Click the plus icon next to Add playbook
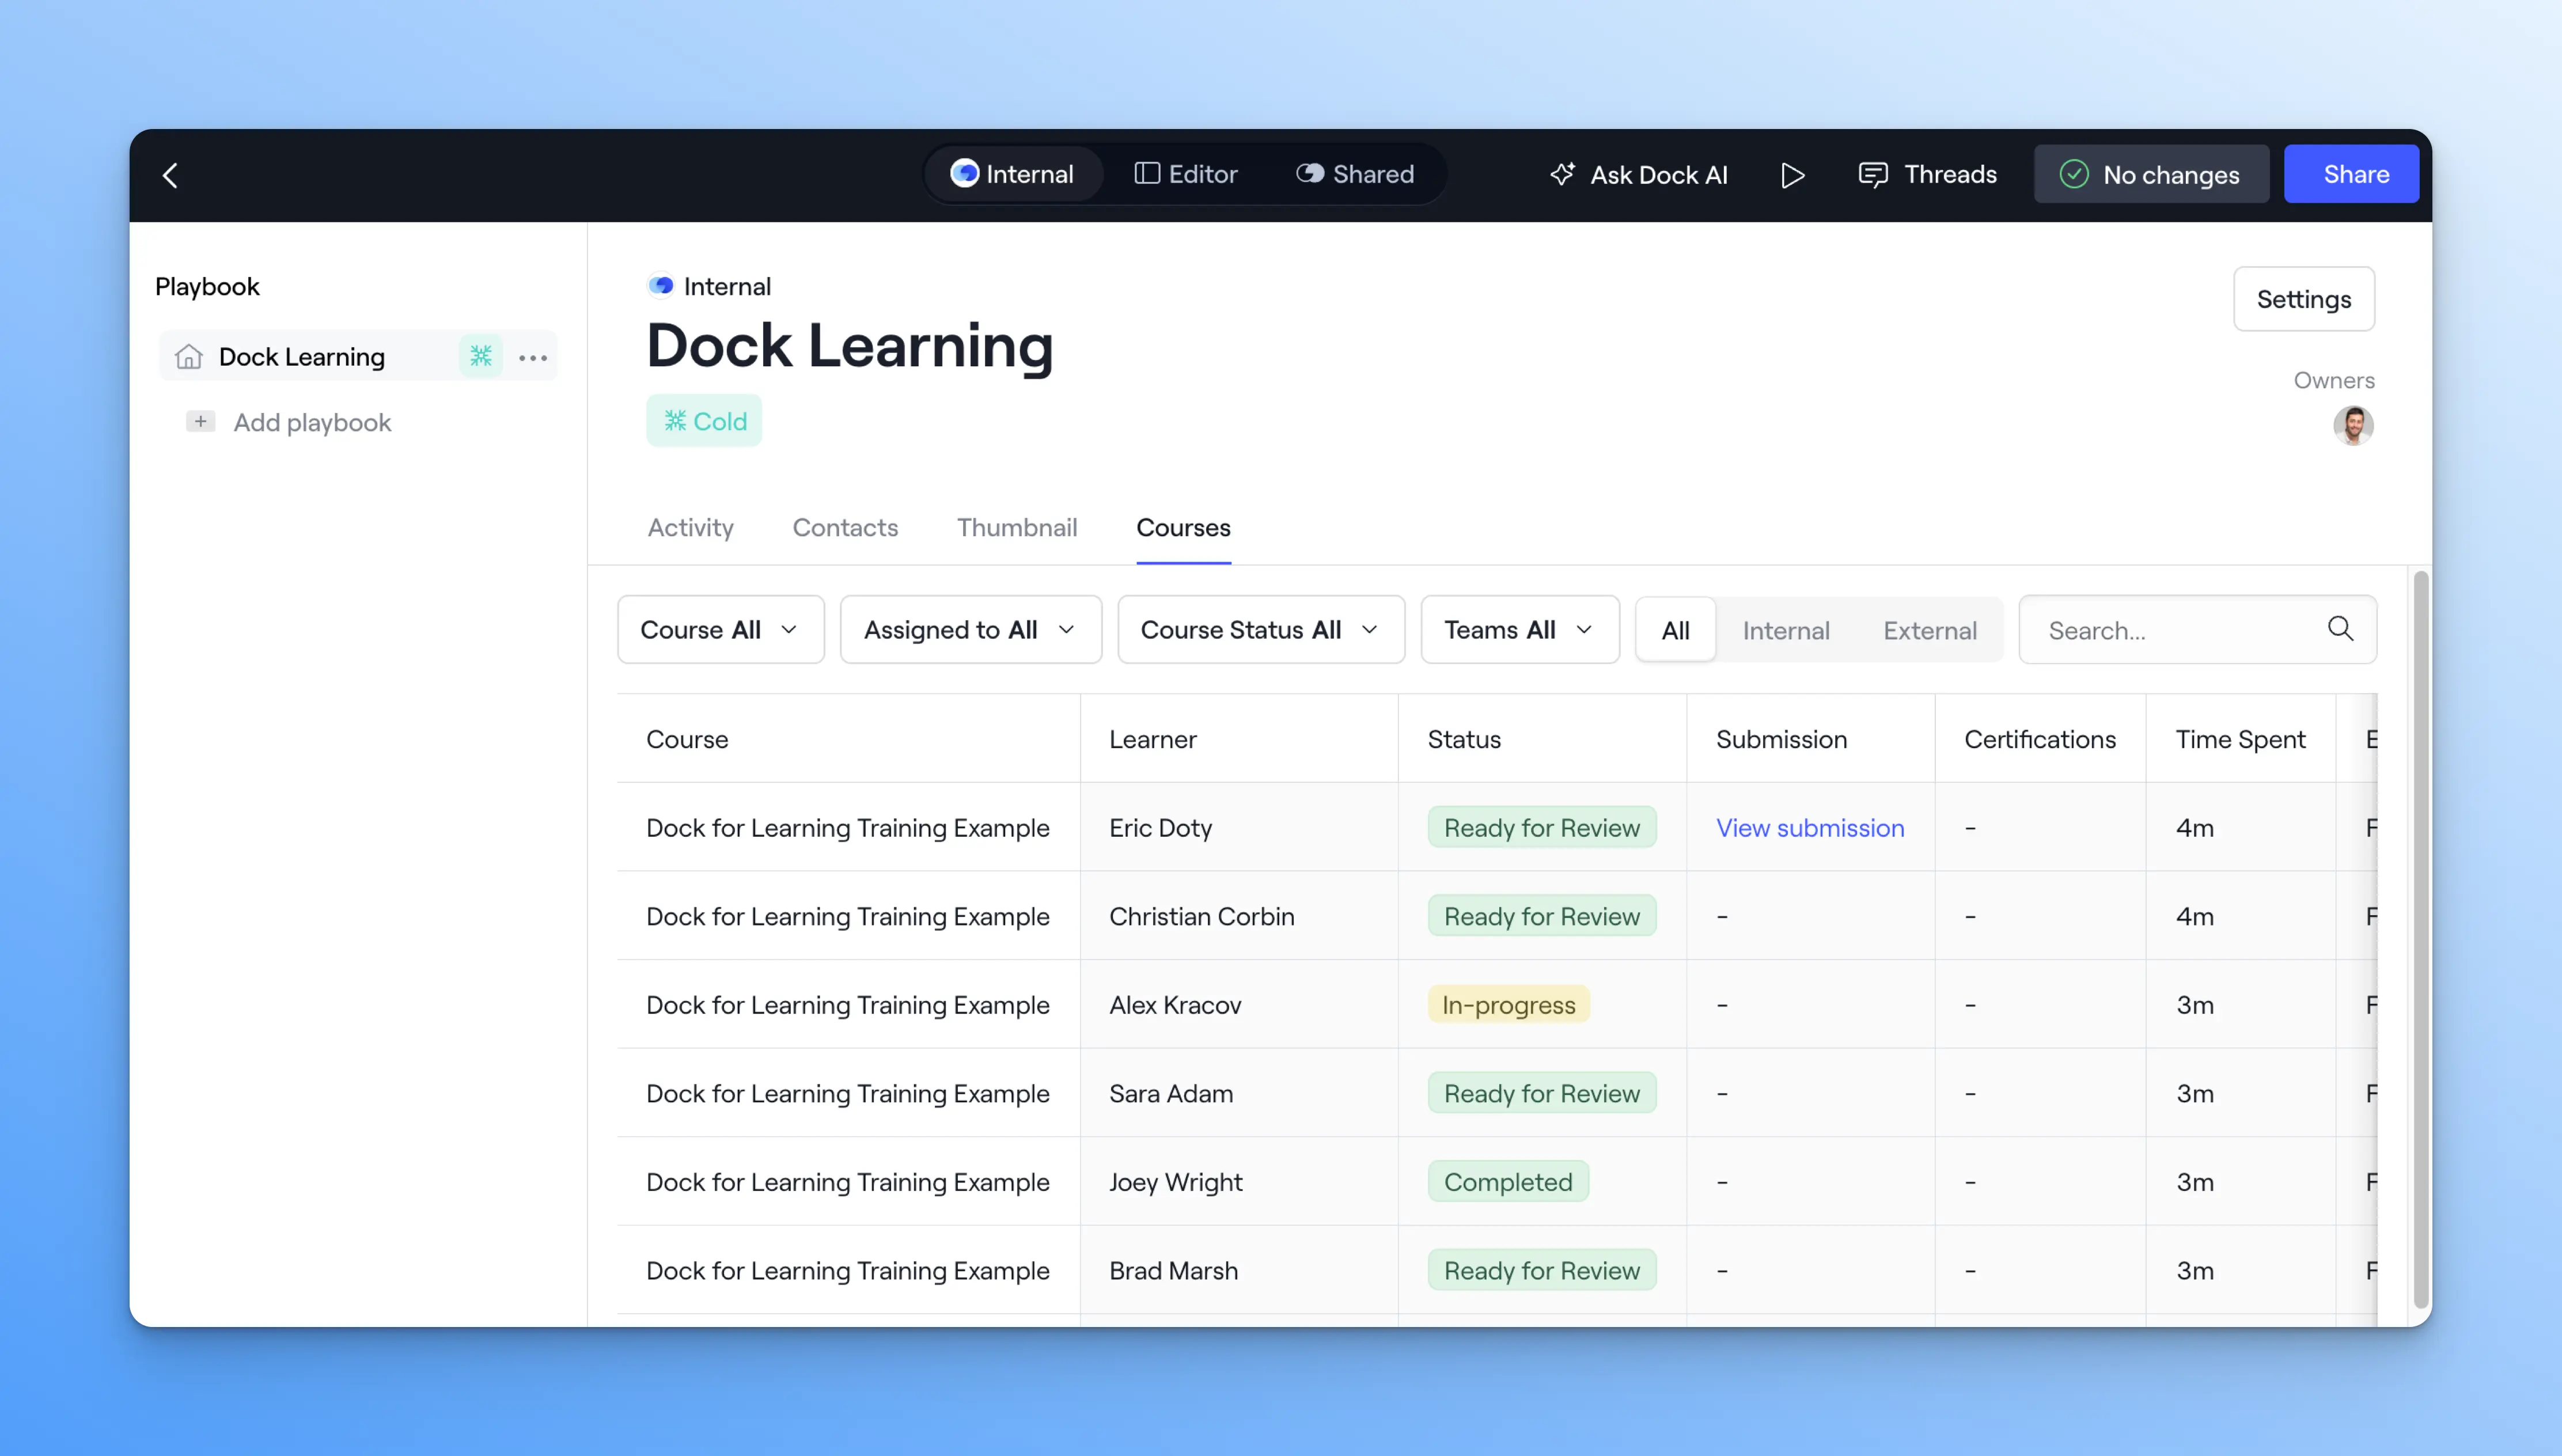 [x=200, y=422]
